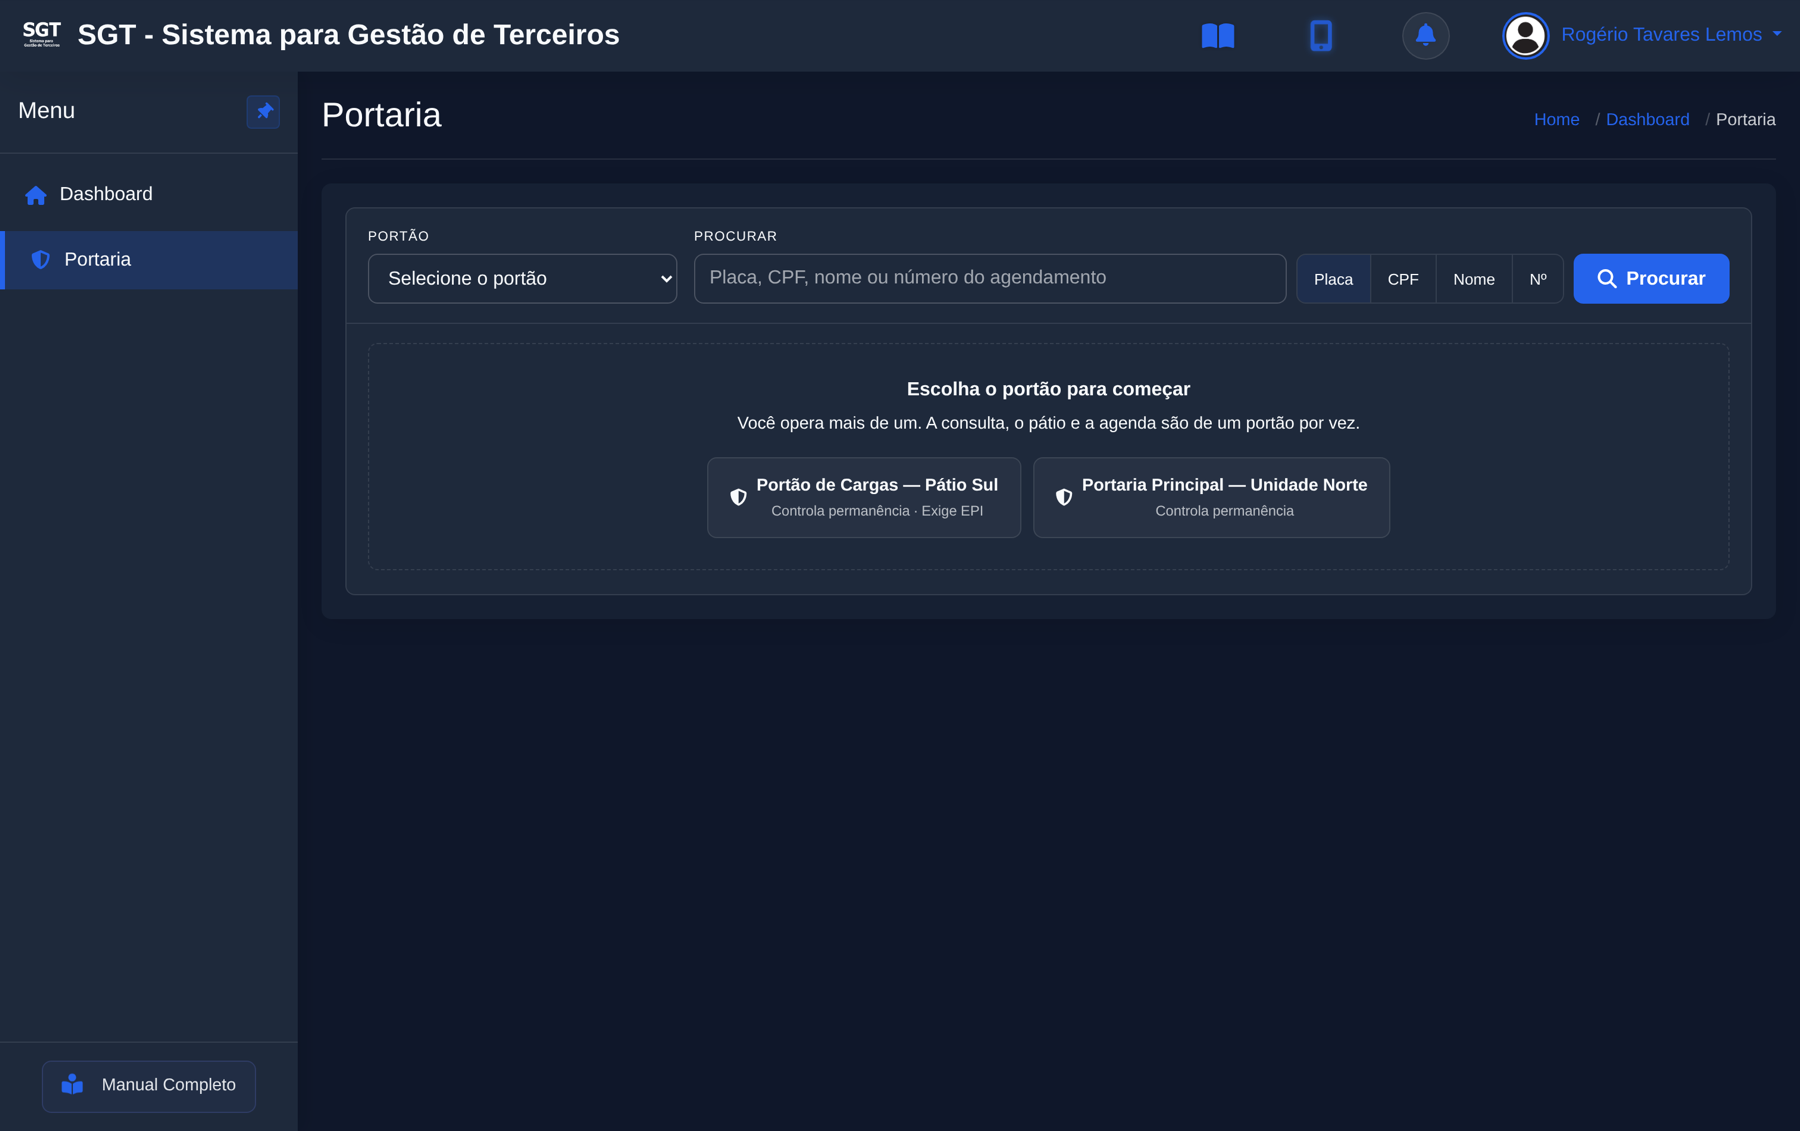
Task: Click the Portaria shield icon in sidebar
Action: click(41, 260)
